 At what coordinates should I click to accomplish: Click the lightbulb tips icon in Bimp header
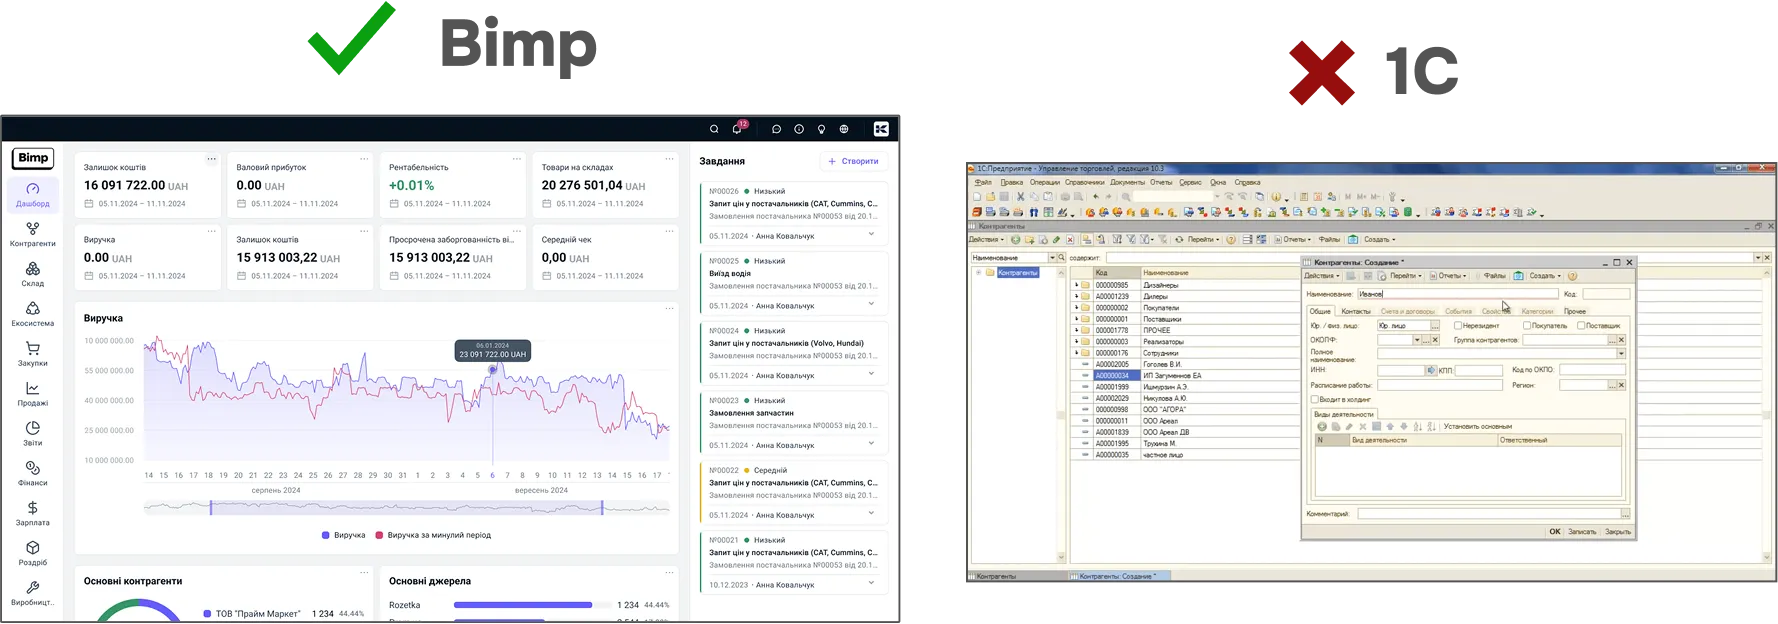822,129
